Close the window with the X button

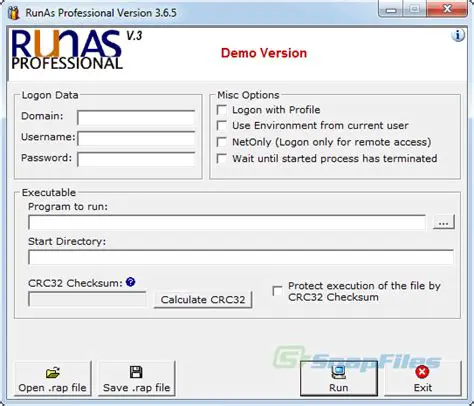[448, 9]
